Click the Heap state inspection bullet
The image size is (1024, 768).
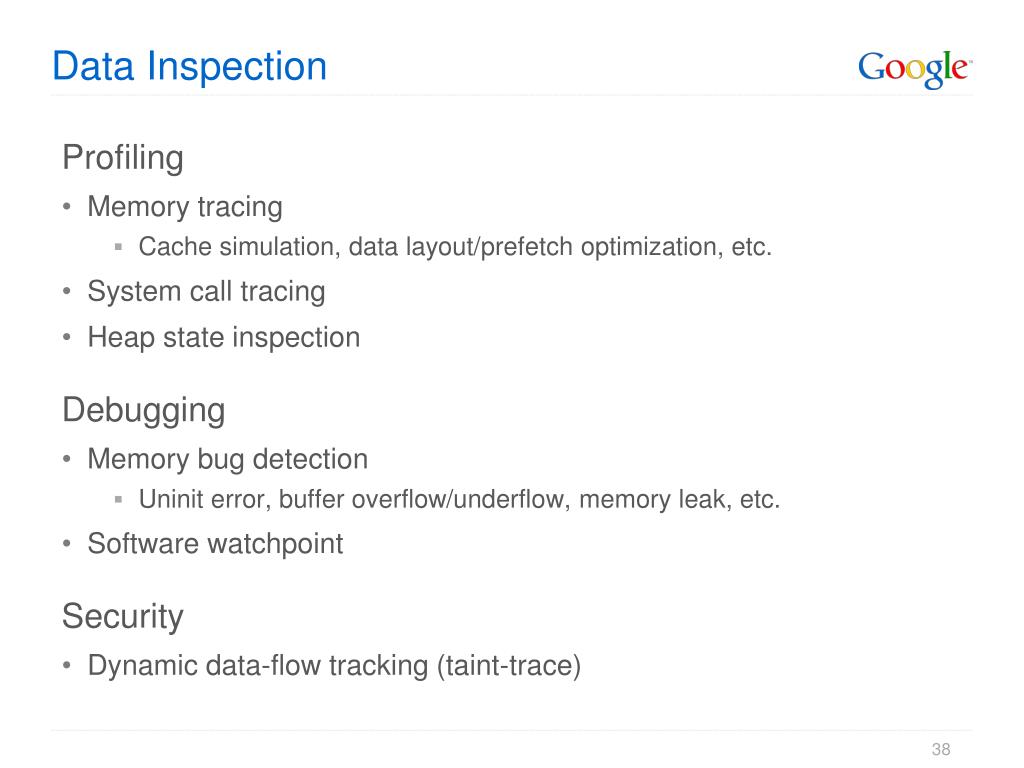tap(224, 338)
